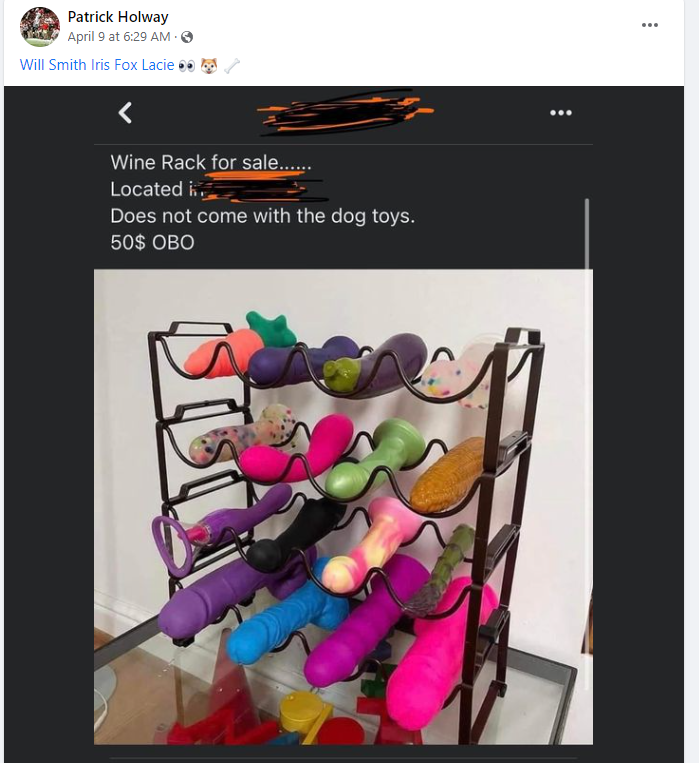Image resolution: width=699 pixels, height=763 pixels.
Task: Click the 'Does not come with the dog toys' line
Action: coord(262,216)
